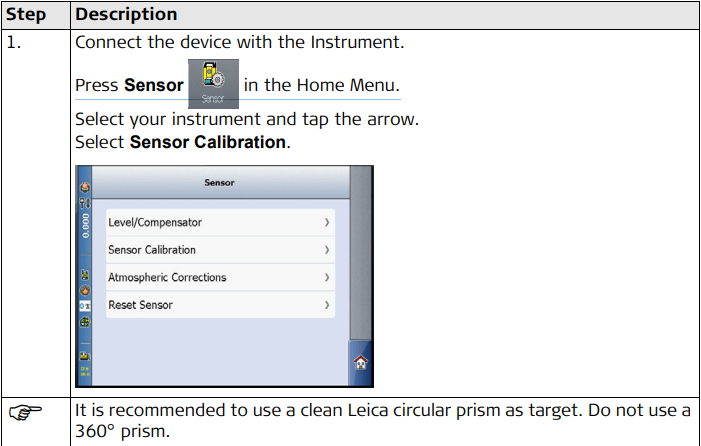
Task: Expand the Sensor Calibration chevron
Action: tap(327, 250)
